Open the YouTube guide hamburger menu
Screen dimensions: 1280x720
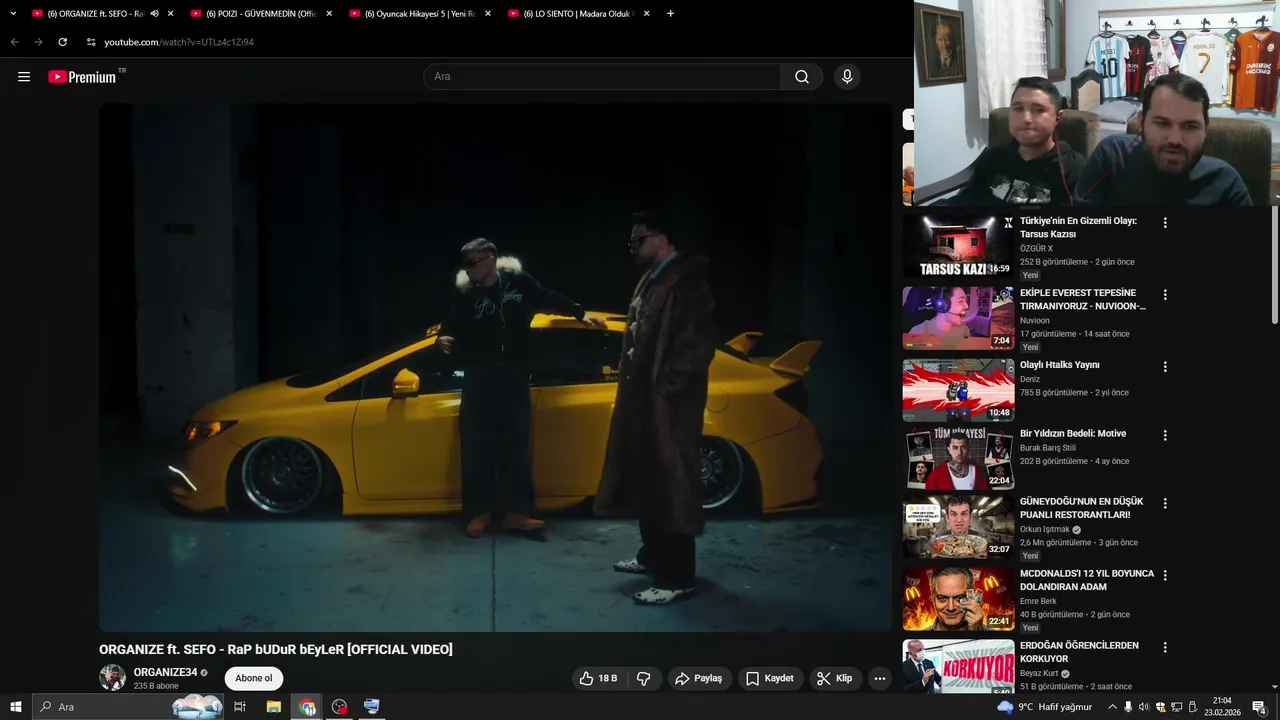24,77
